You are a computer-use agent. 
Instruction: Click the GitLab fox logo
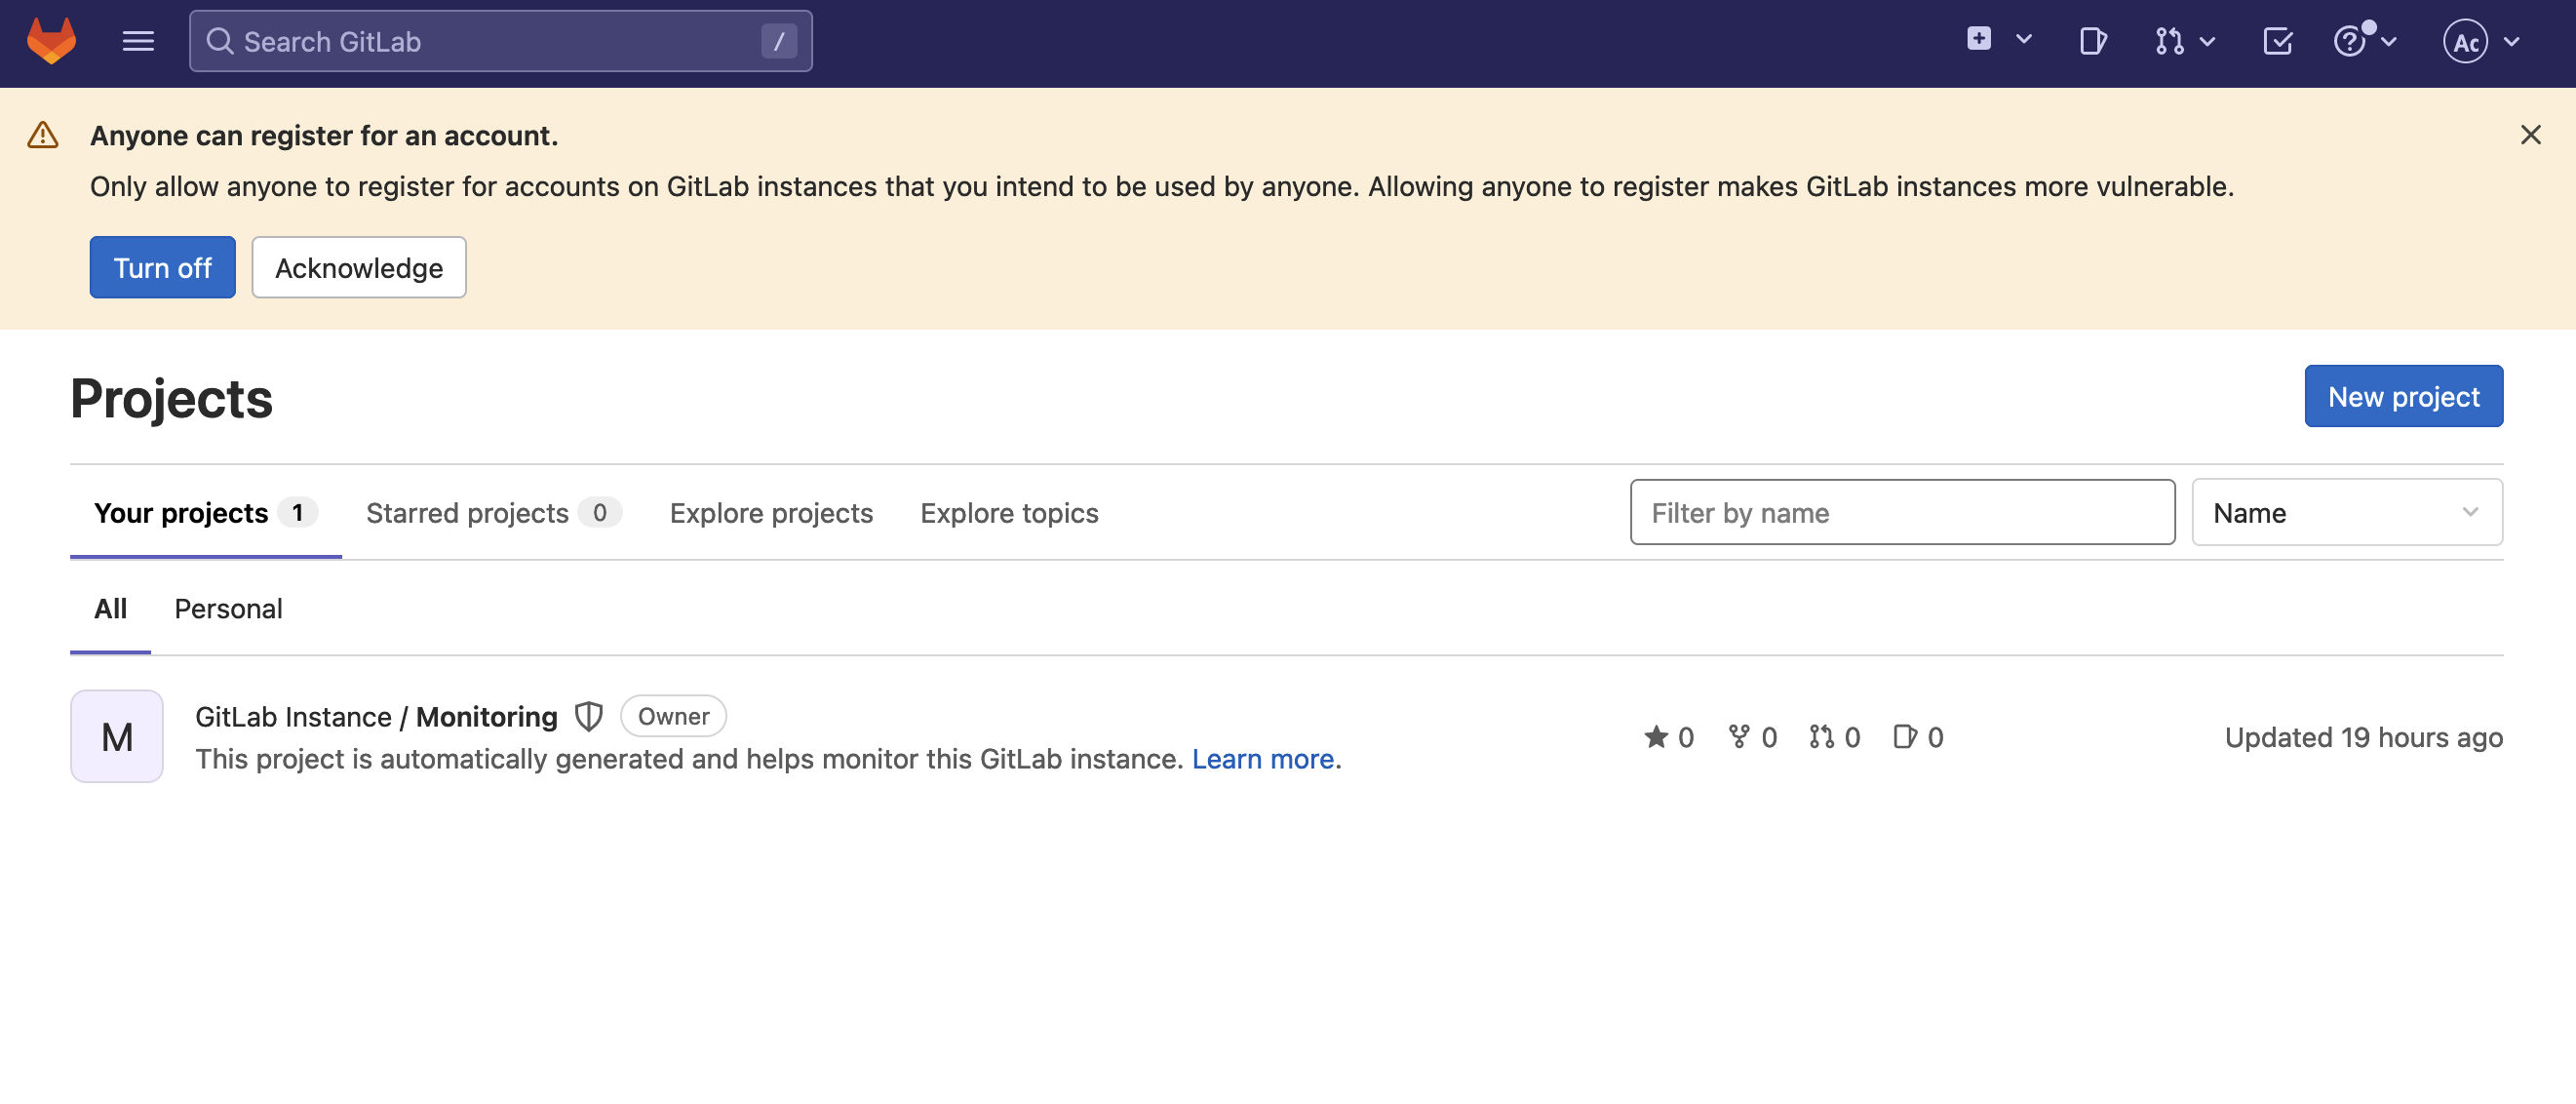click(51, 41)
